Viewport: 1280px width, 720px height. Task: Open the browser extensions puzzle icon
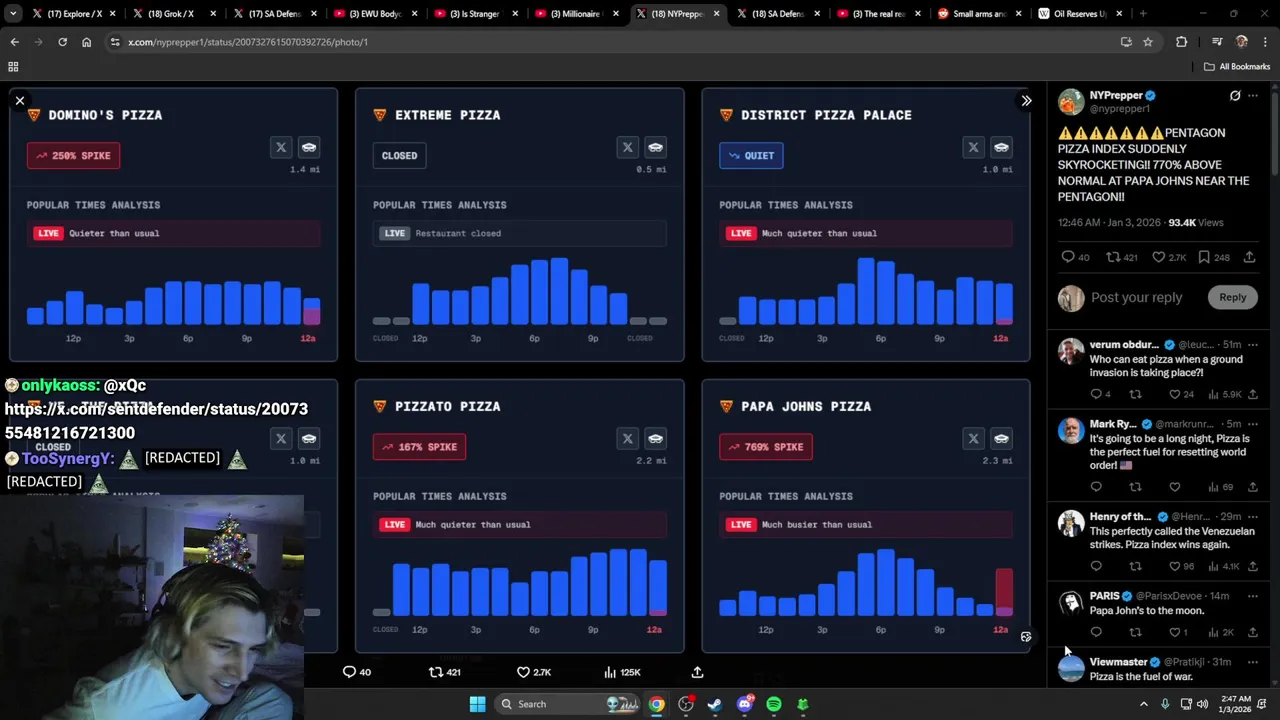1181,42
